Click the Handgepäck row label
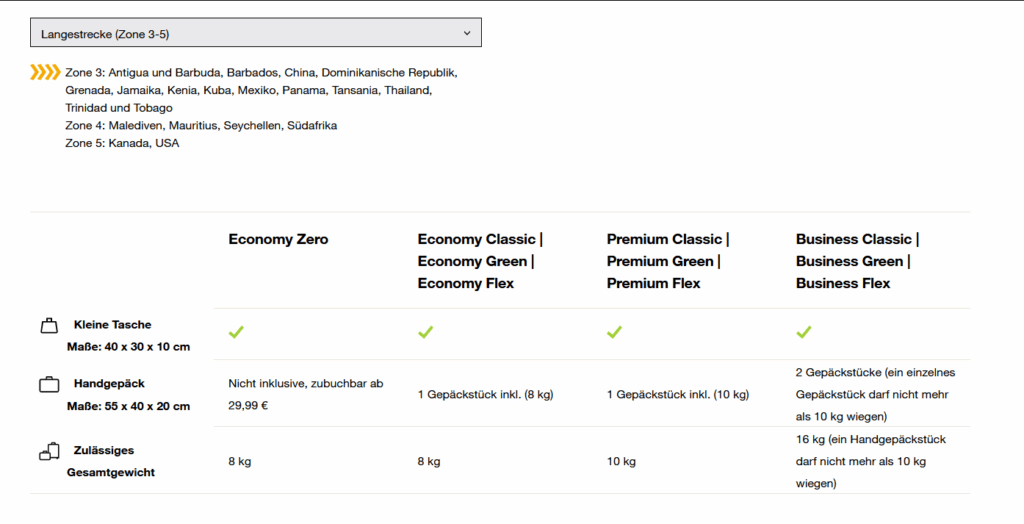 (x=110, y=383)
